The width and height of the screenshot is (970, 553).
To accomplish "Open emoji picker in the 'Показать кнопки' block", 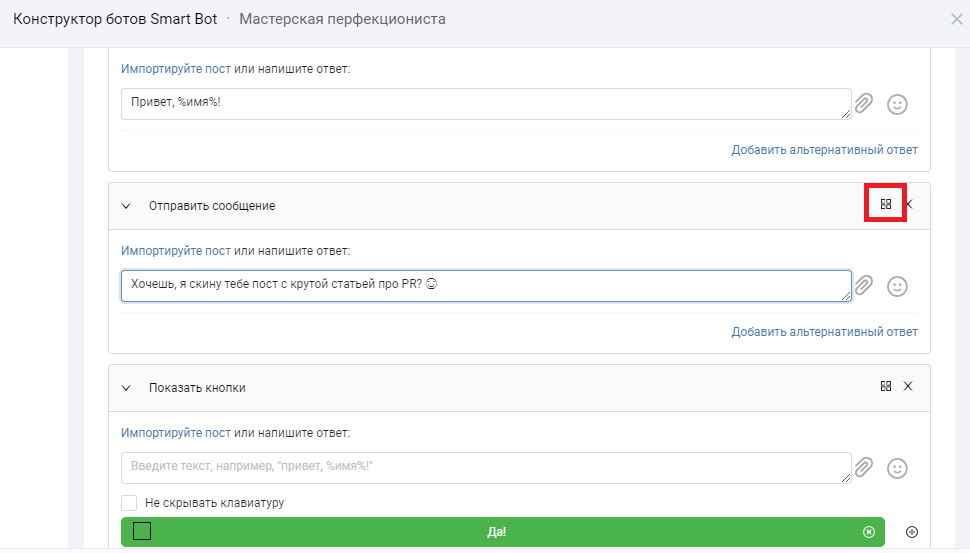I will click(898, 468).
